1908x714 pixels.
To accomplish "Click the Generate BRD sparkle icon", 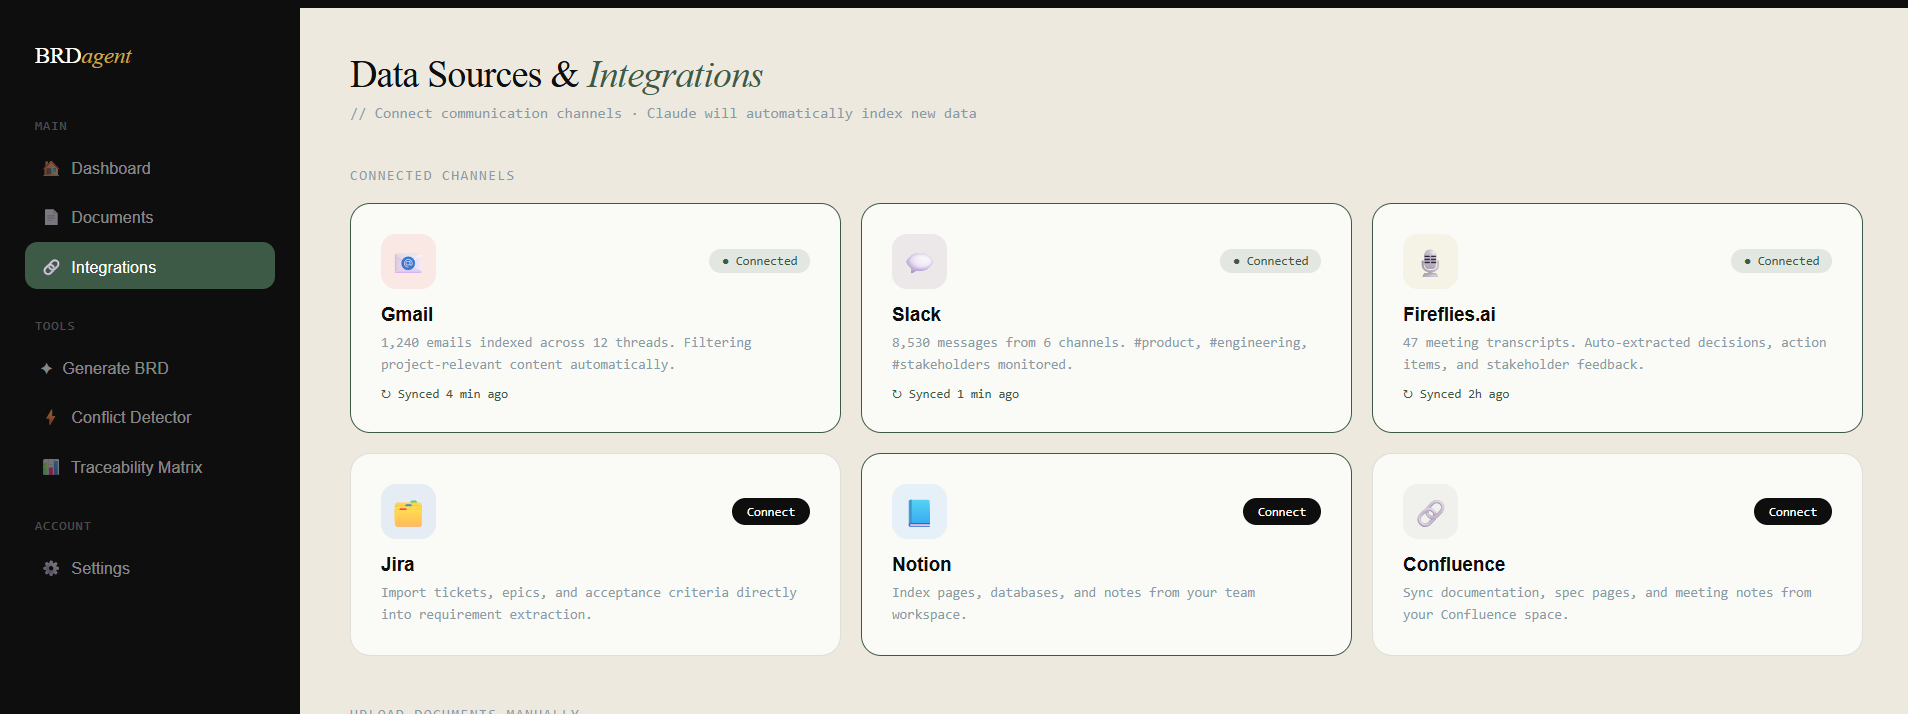I will point(46,368).
